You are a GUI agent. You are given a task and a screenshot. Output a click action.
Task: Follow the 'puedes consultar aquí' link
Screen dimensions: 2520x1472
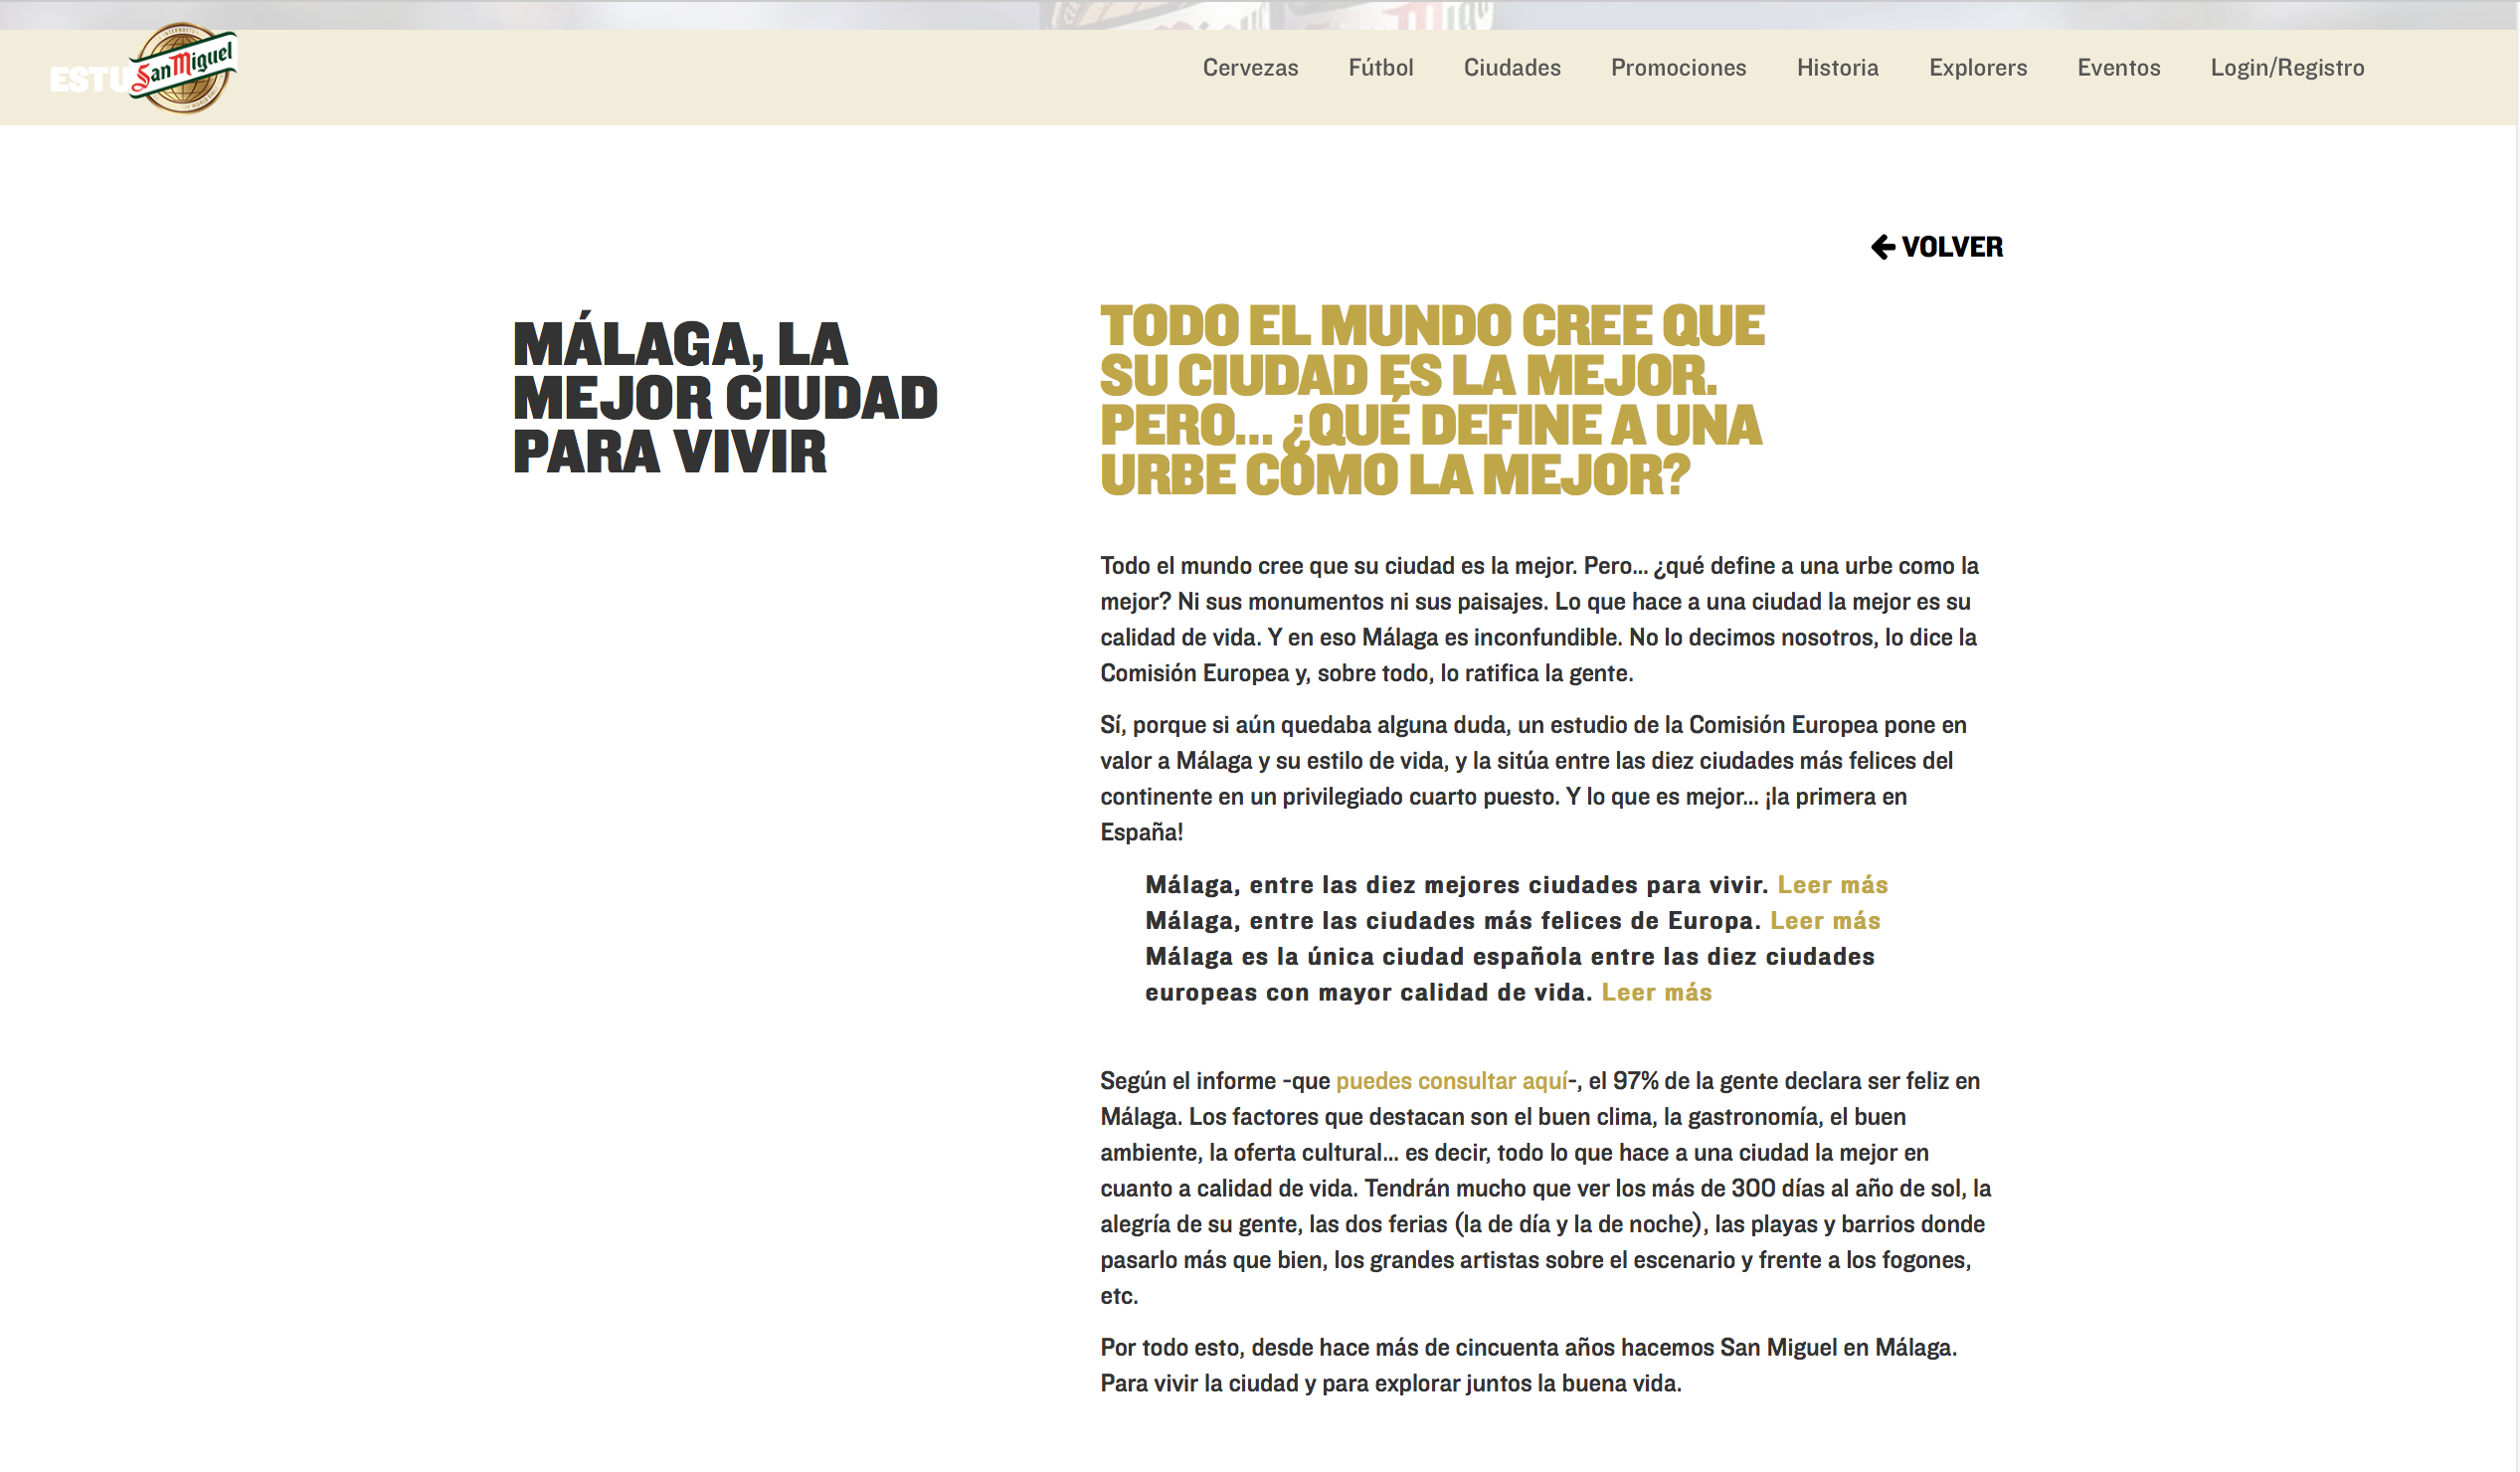point(1452,1081)
